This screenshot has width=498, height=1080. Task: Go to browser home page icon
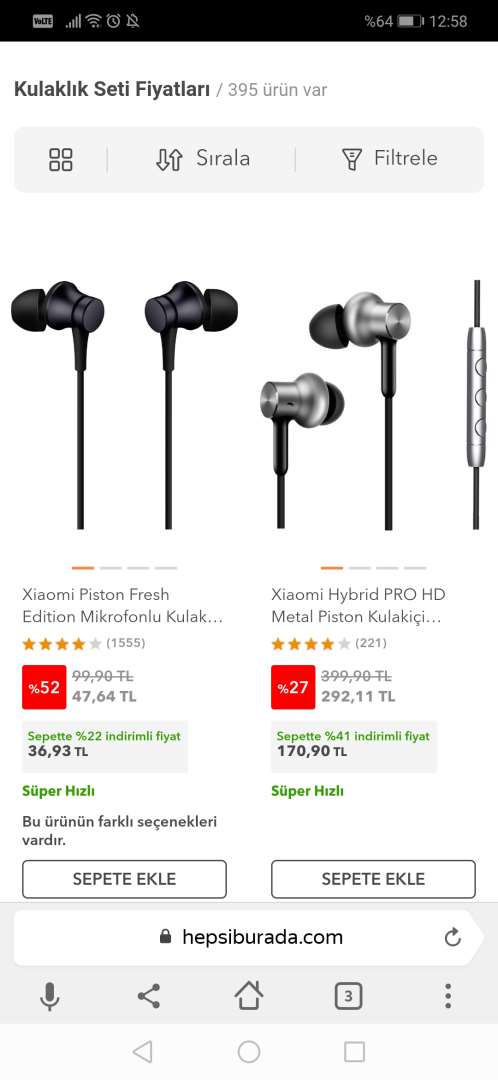tap(249, 995)
